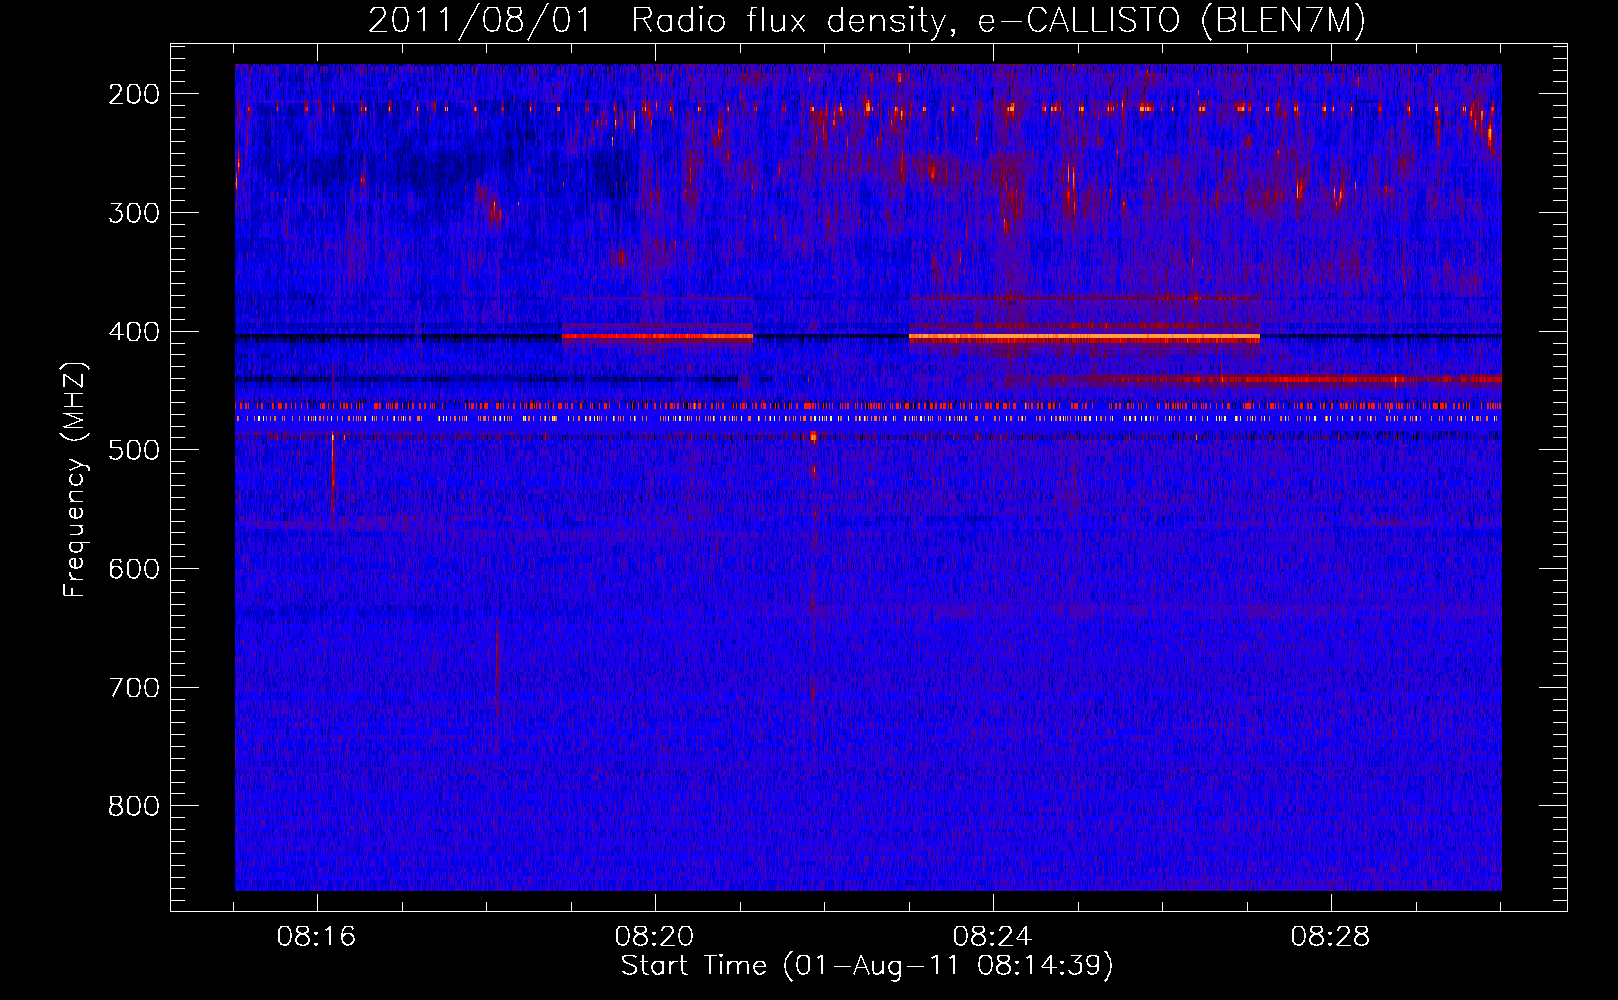Click the bright white-red band at 400 MHz near 08:24
The height and width of the screenshot is (1000, 1618).
(1084, 338)
